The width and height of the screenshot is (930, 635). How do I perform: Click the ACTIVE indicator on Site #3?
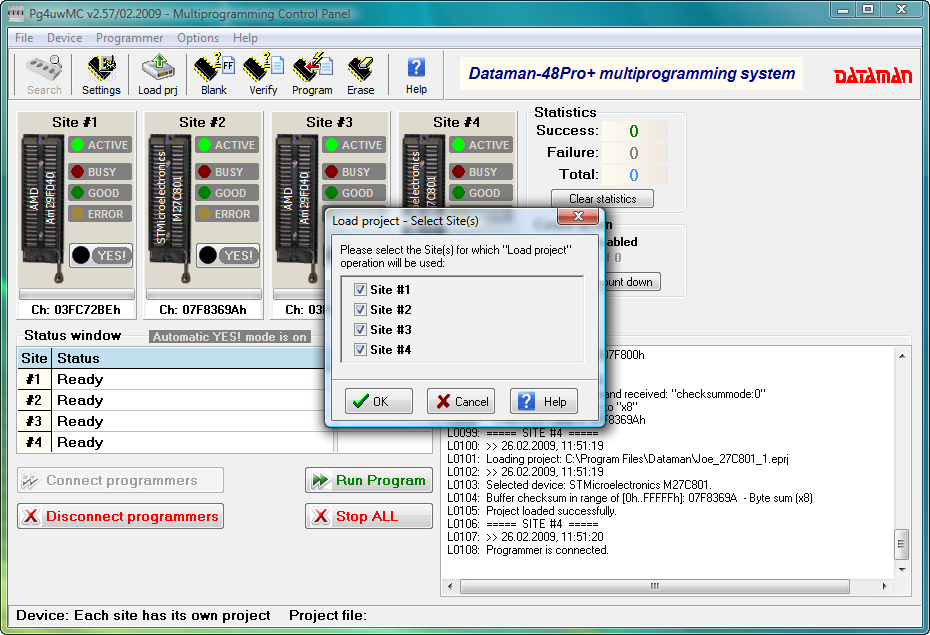pos(355,143)
